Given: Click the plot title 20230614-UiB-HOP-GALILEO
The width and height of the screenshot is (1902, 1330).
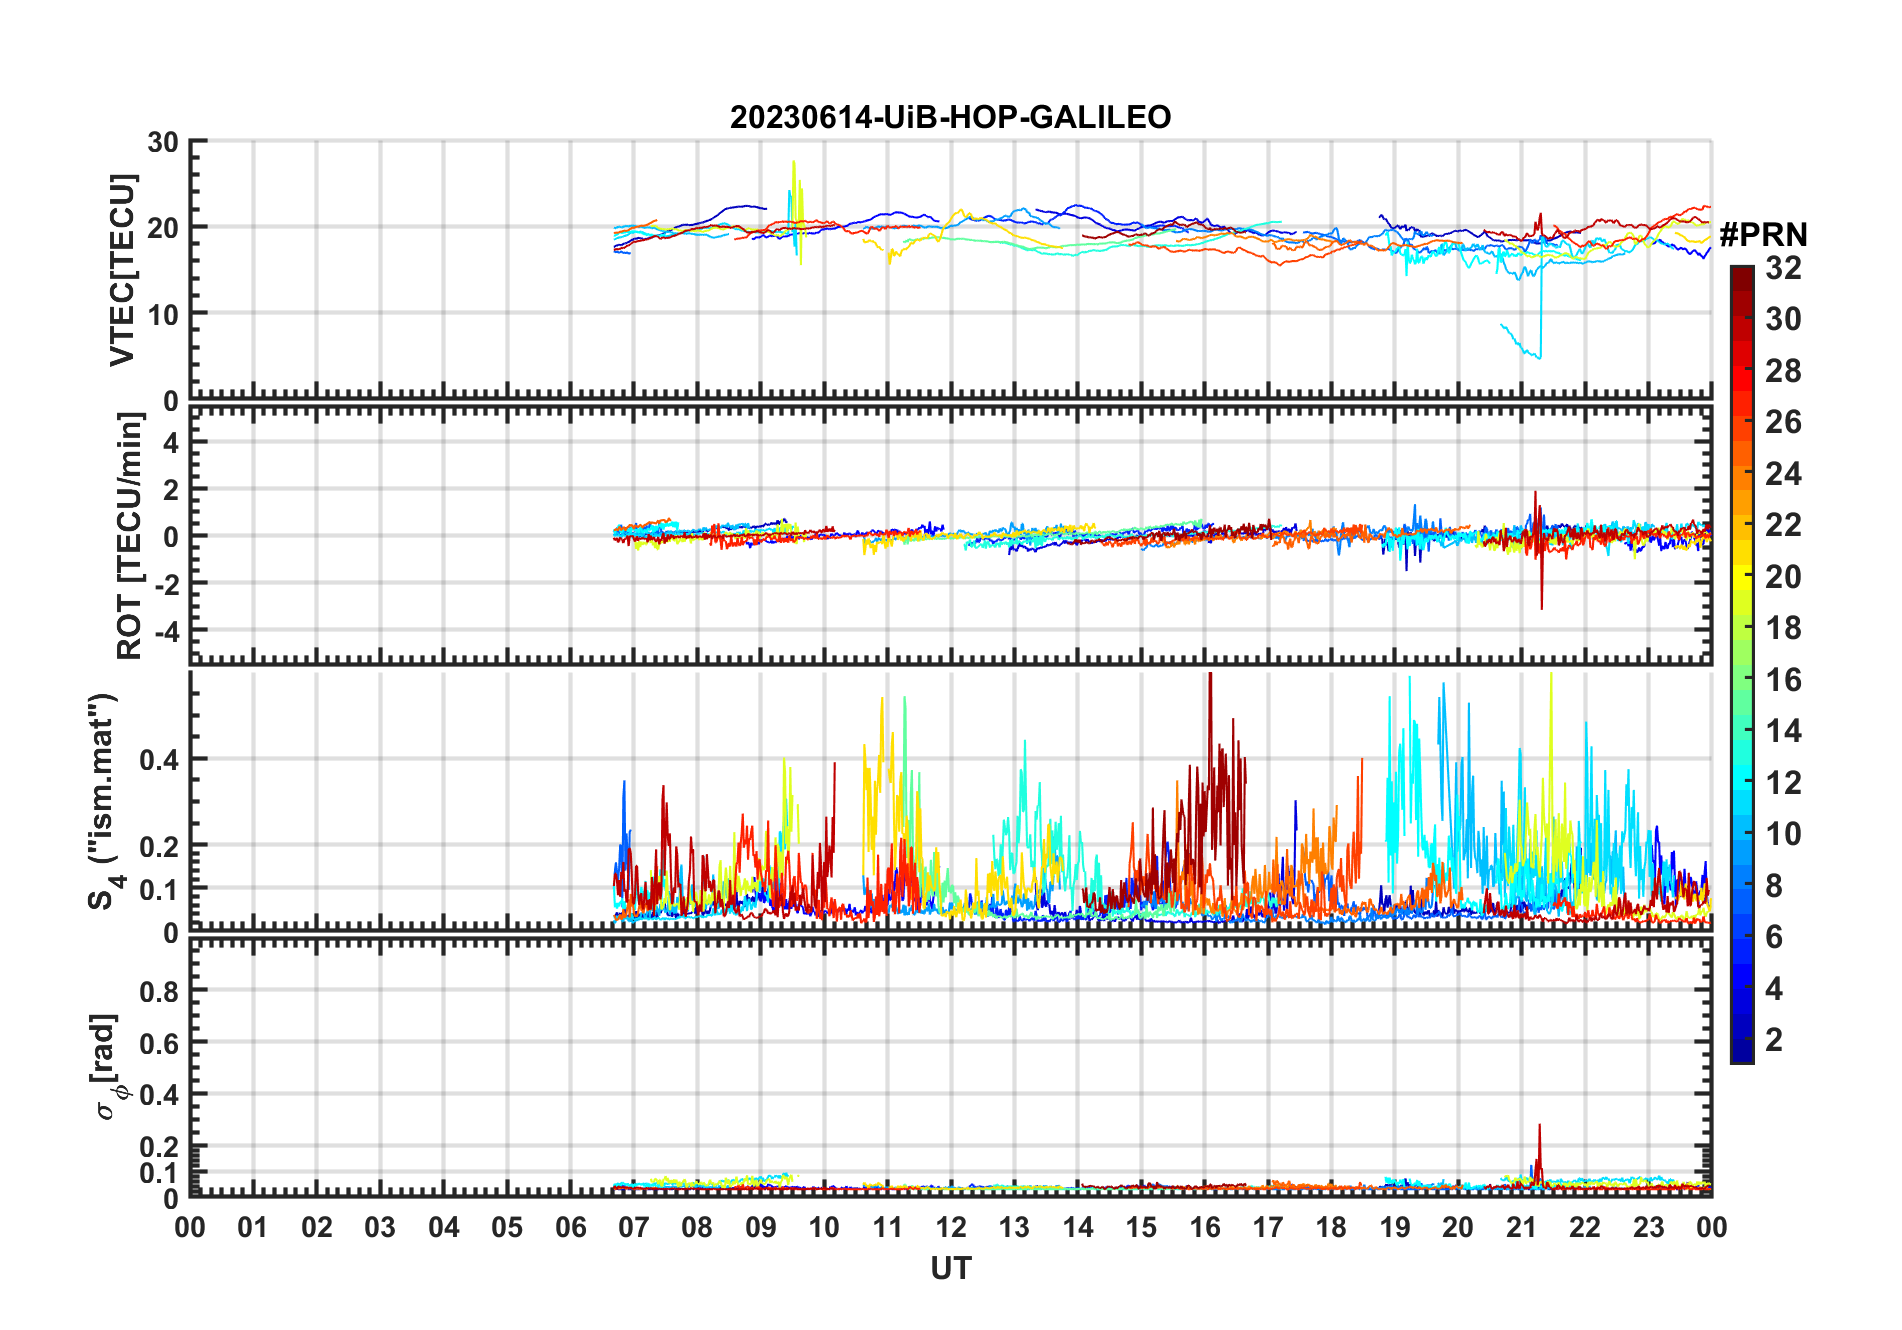Looking at the screenshot, I should [950, 117].
